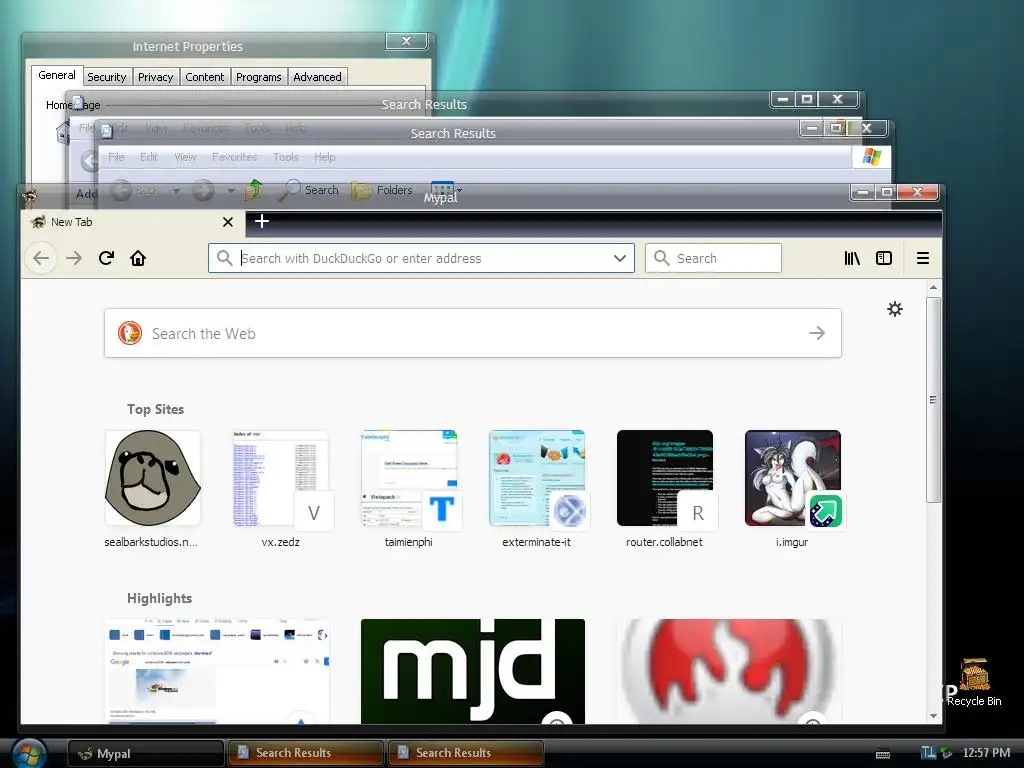Click the Up folder icon in Search Results window
This screenshot has width=1024, height=768.
click(x=254, y=190)
